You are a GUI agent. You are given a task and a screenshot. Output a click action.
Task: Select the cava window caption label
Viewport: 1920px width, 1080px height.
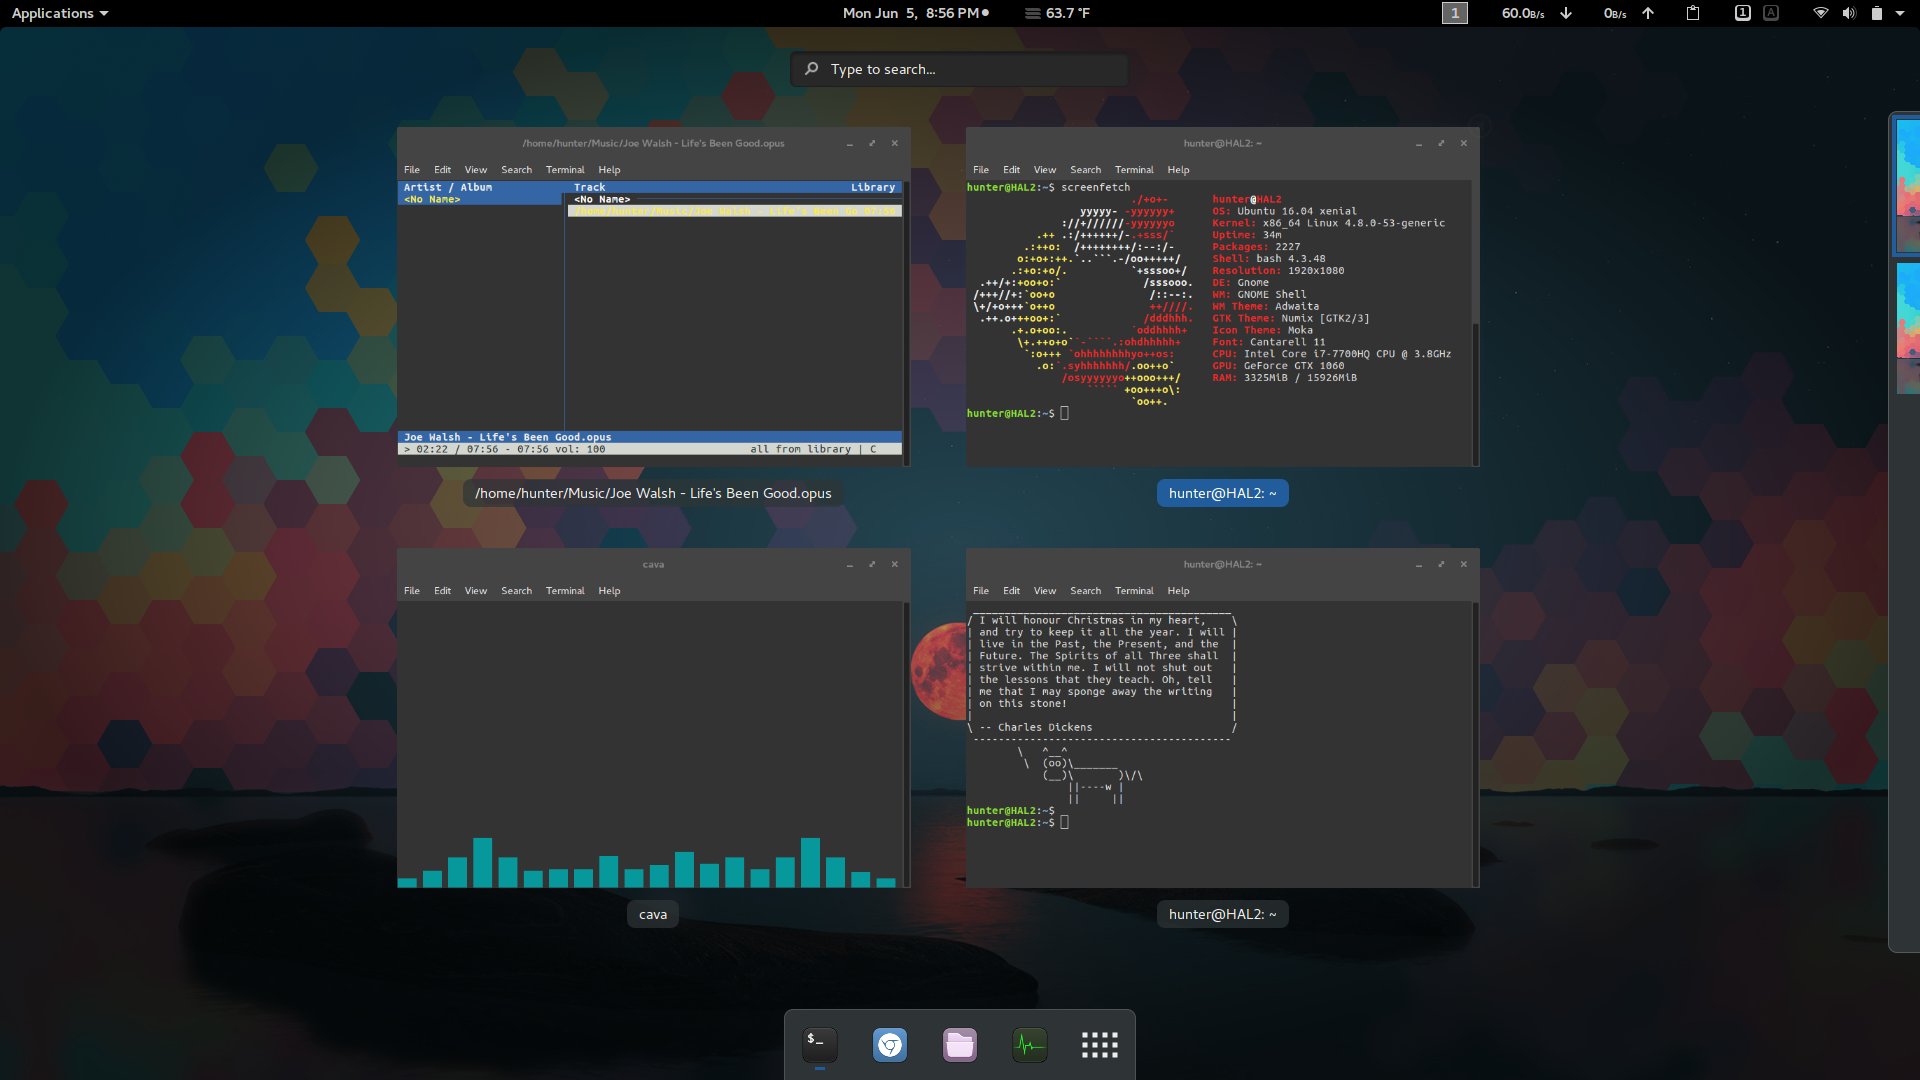point(653,914)
